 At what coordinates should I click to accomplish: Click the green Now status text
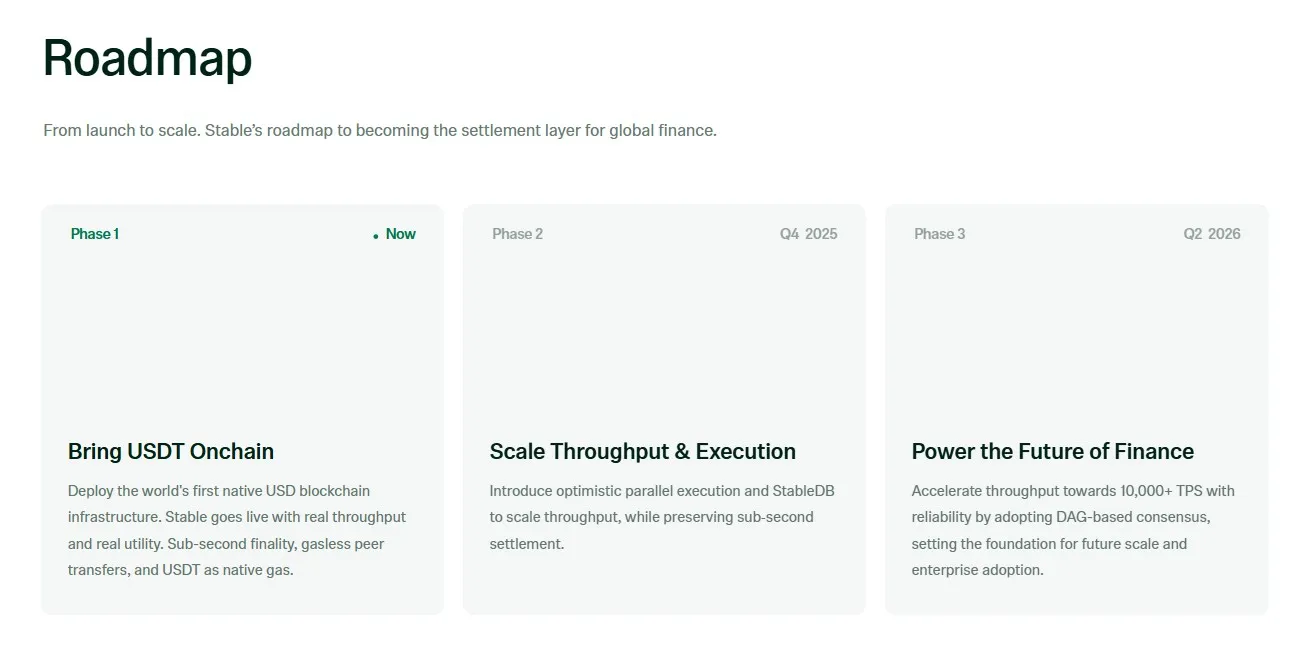point(400,234)
